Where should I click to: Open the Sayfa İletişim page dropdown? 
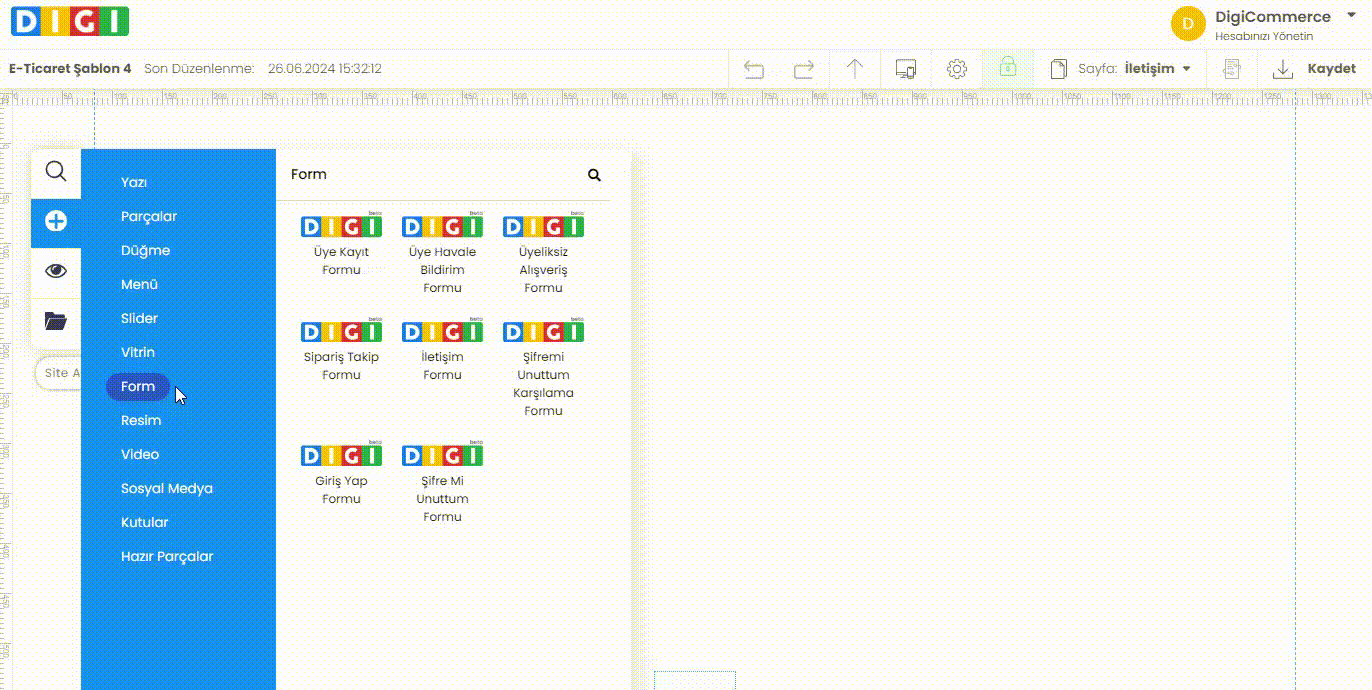[x=1135, y=69]
